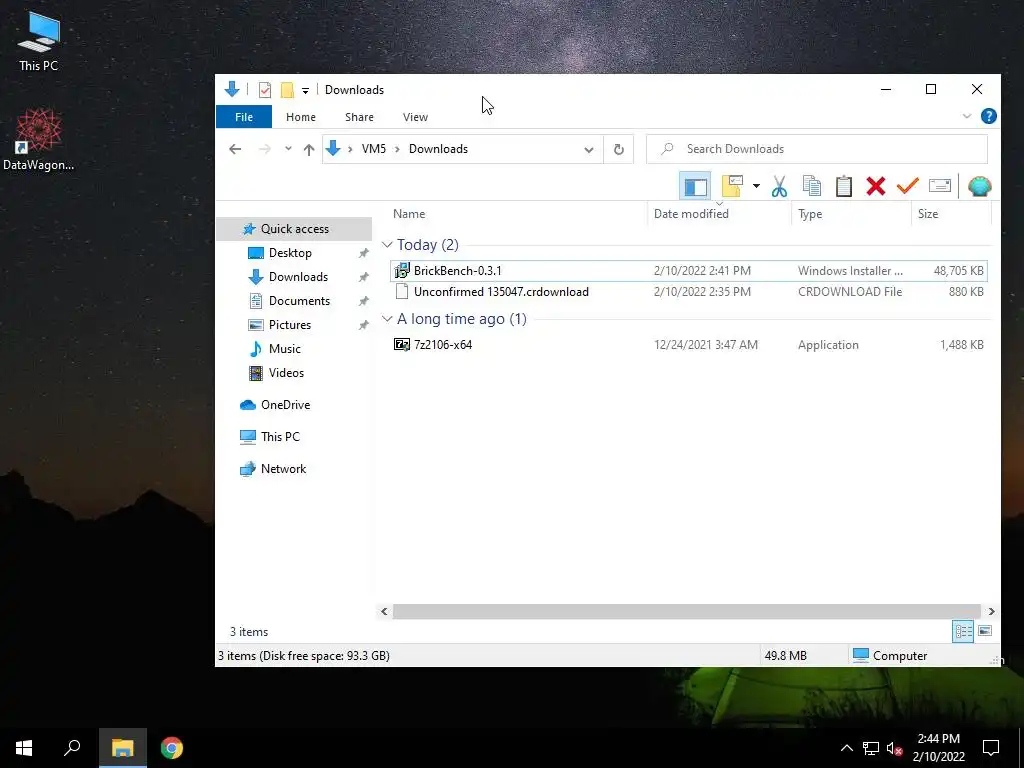Open Videos in the navigation pane
This screenshot has height=768, width=1024.
pos(286,373)
